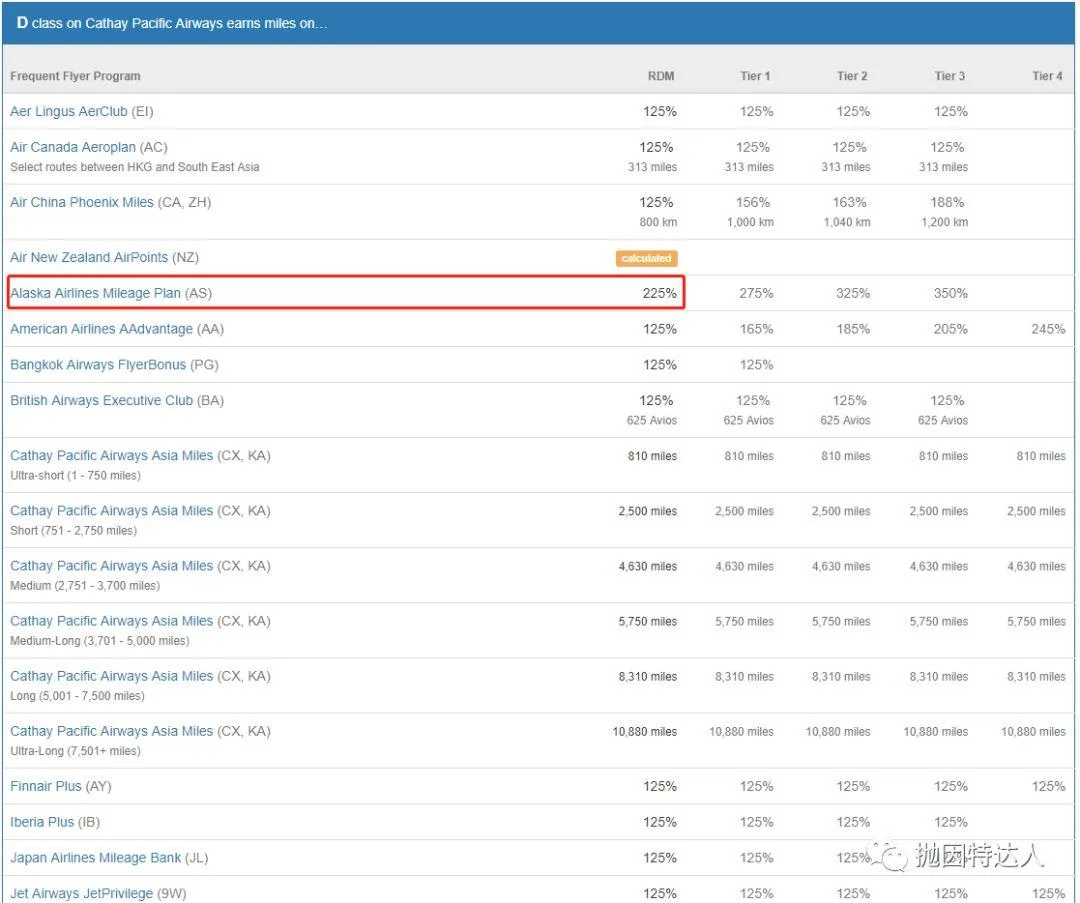The width and height of the screenshot is (1080, 903).
Task: Open the Air Canada Aeroplan program link
Action: pyautogui.click(x=73, y=147)
